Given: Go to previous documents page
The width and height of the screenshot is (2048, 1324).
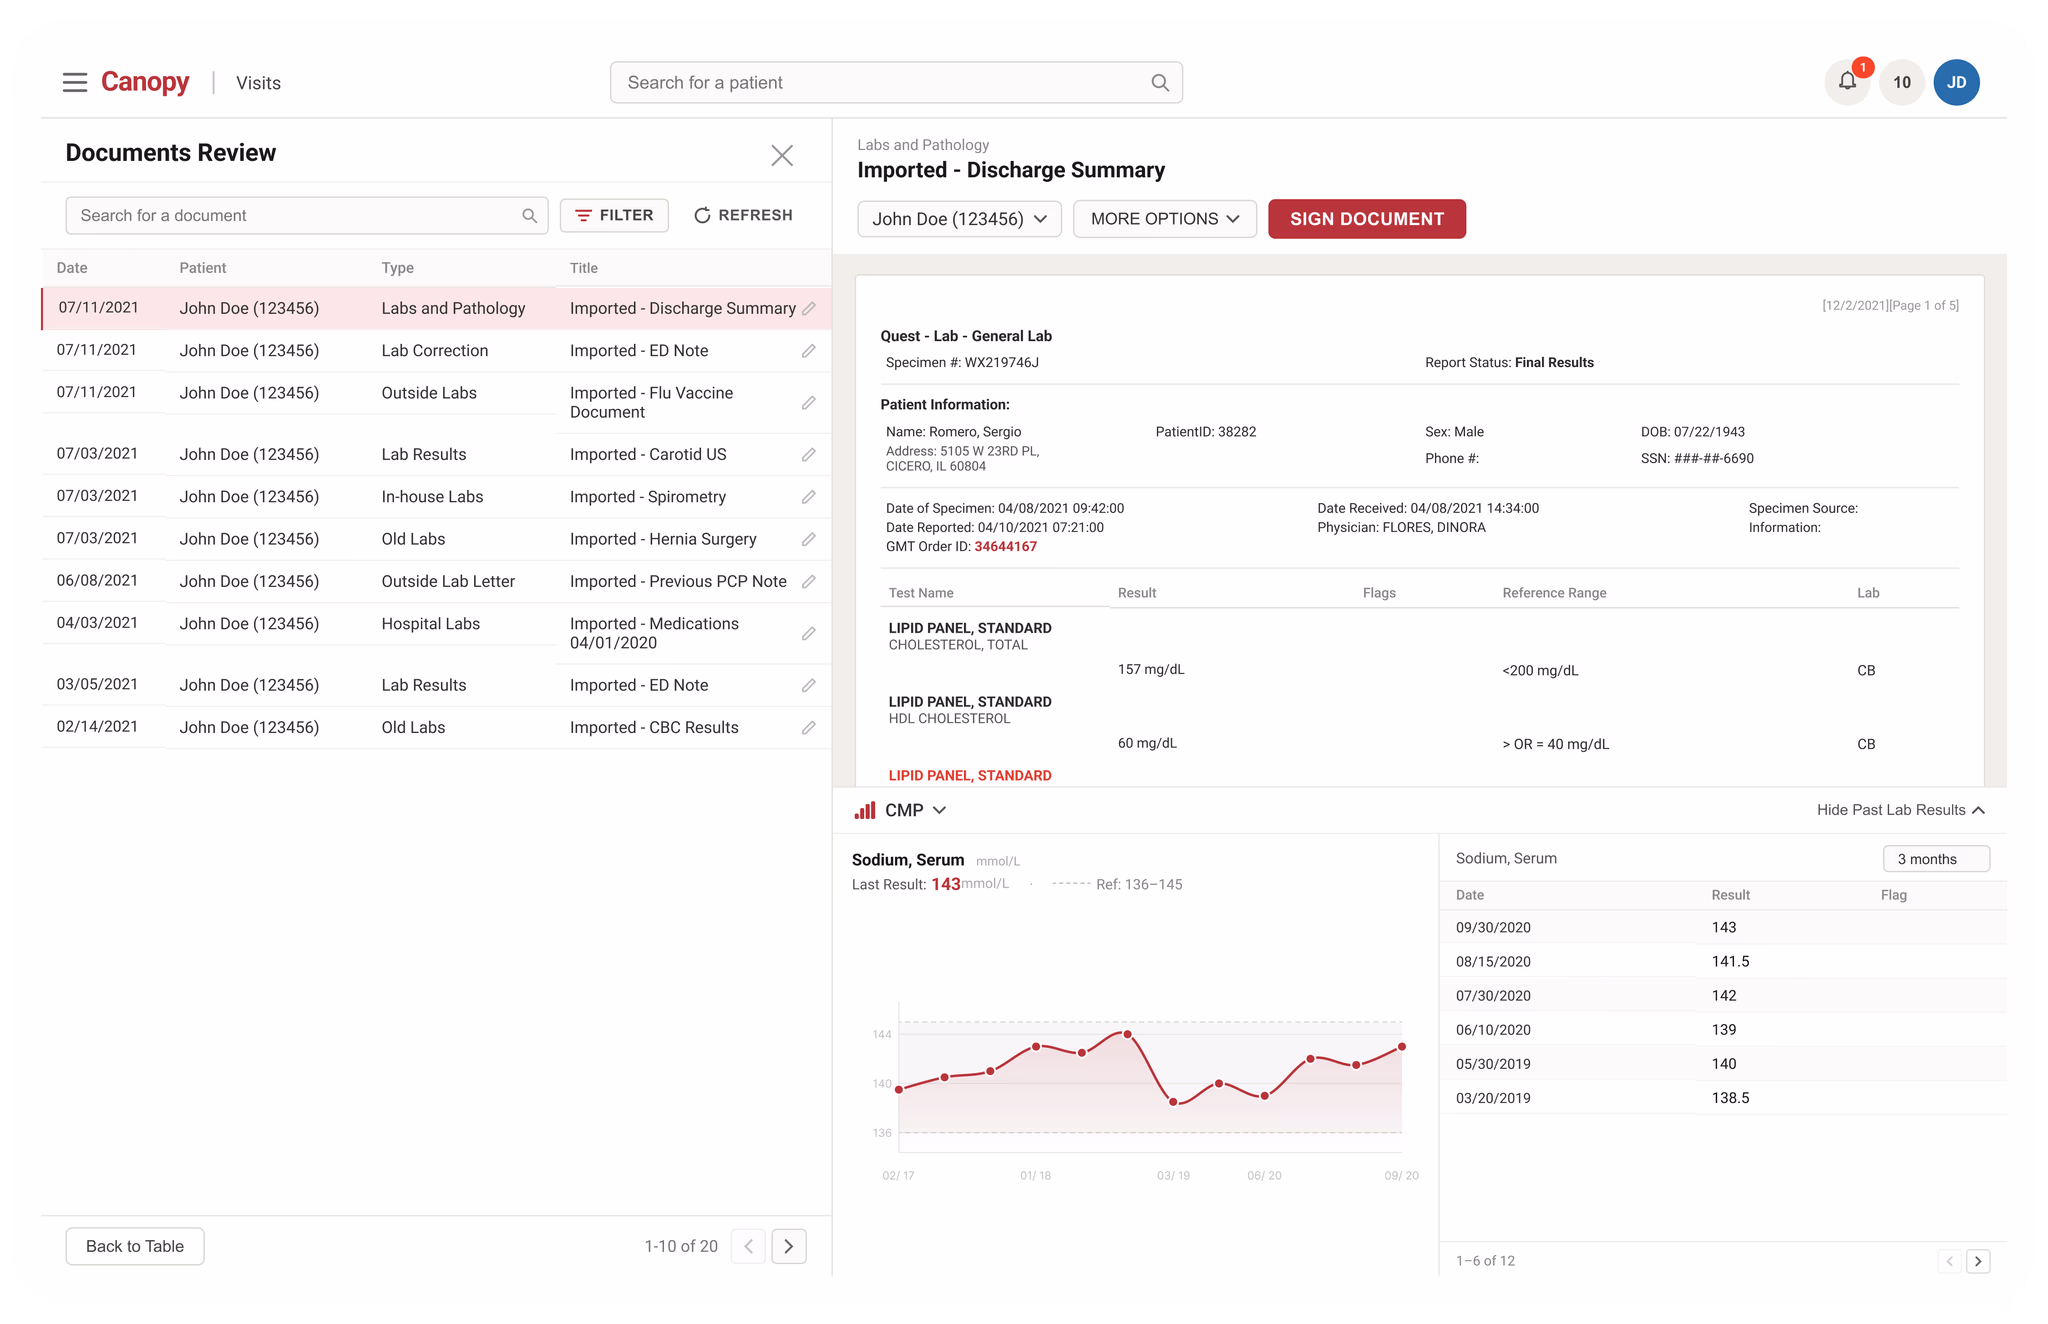Looking at the screenshot, I should (x=748, y=1246).
